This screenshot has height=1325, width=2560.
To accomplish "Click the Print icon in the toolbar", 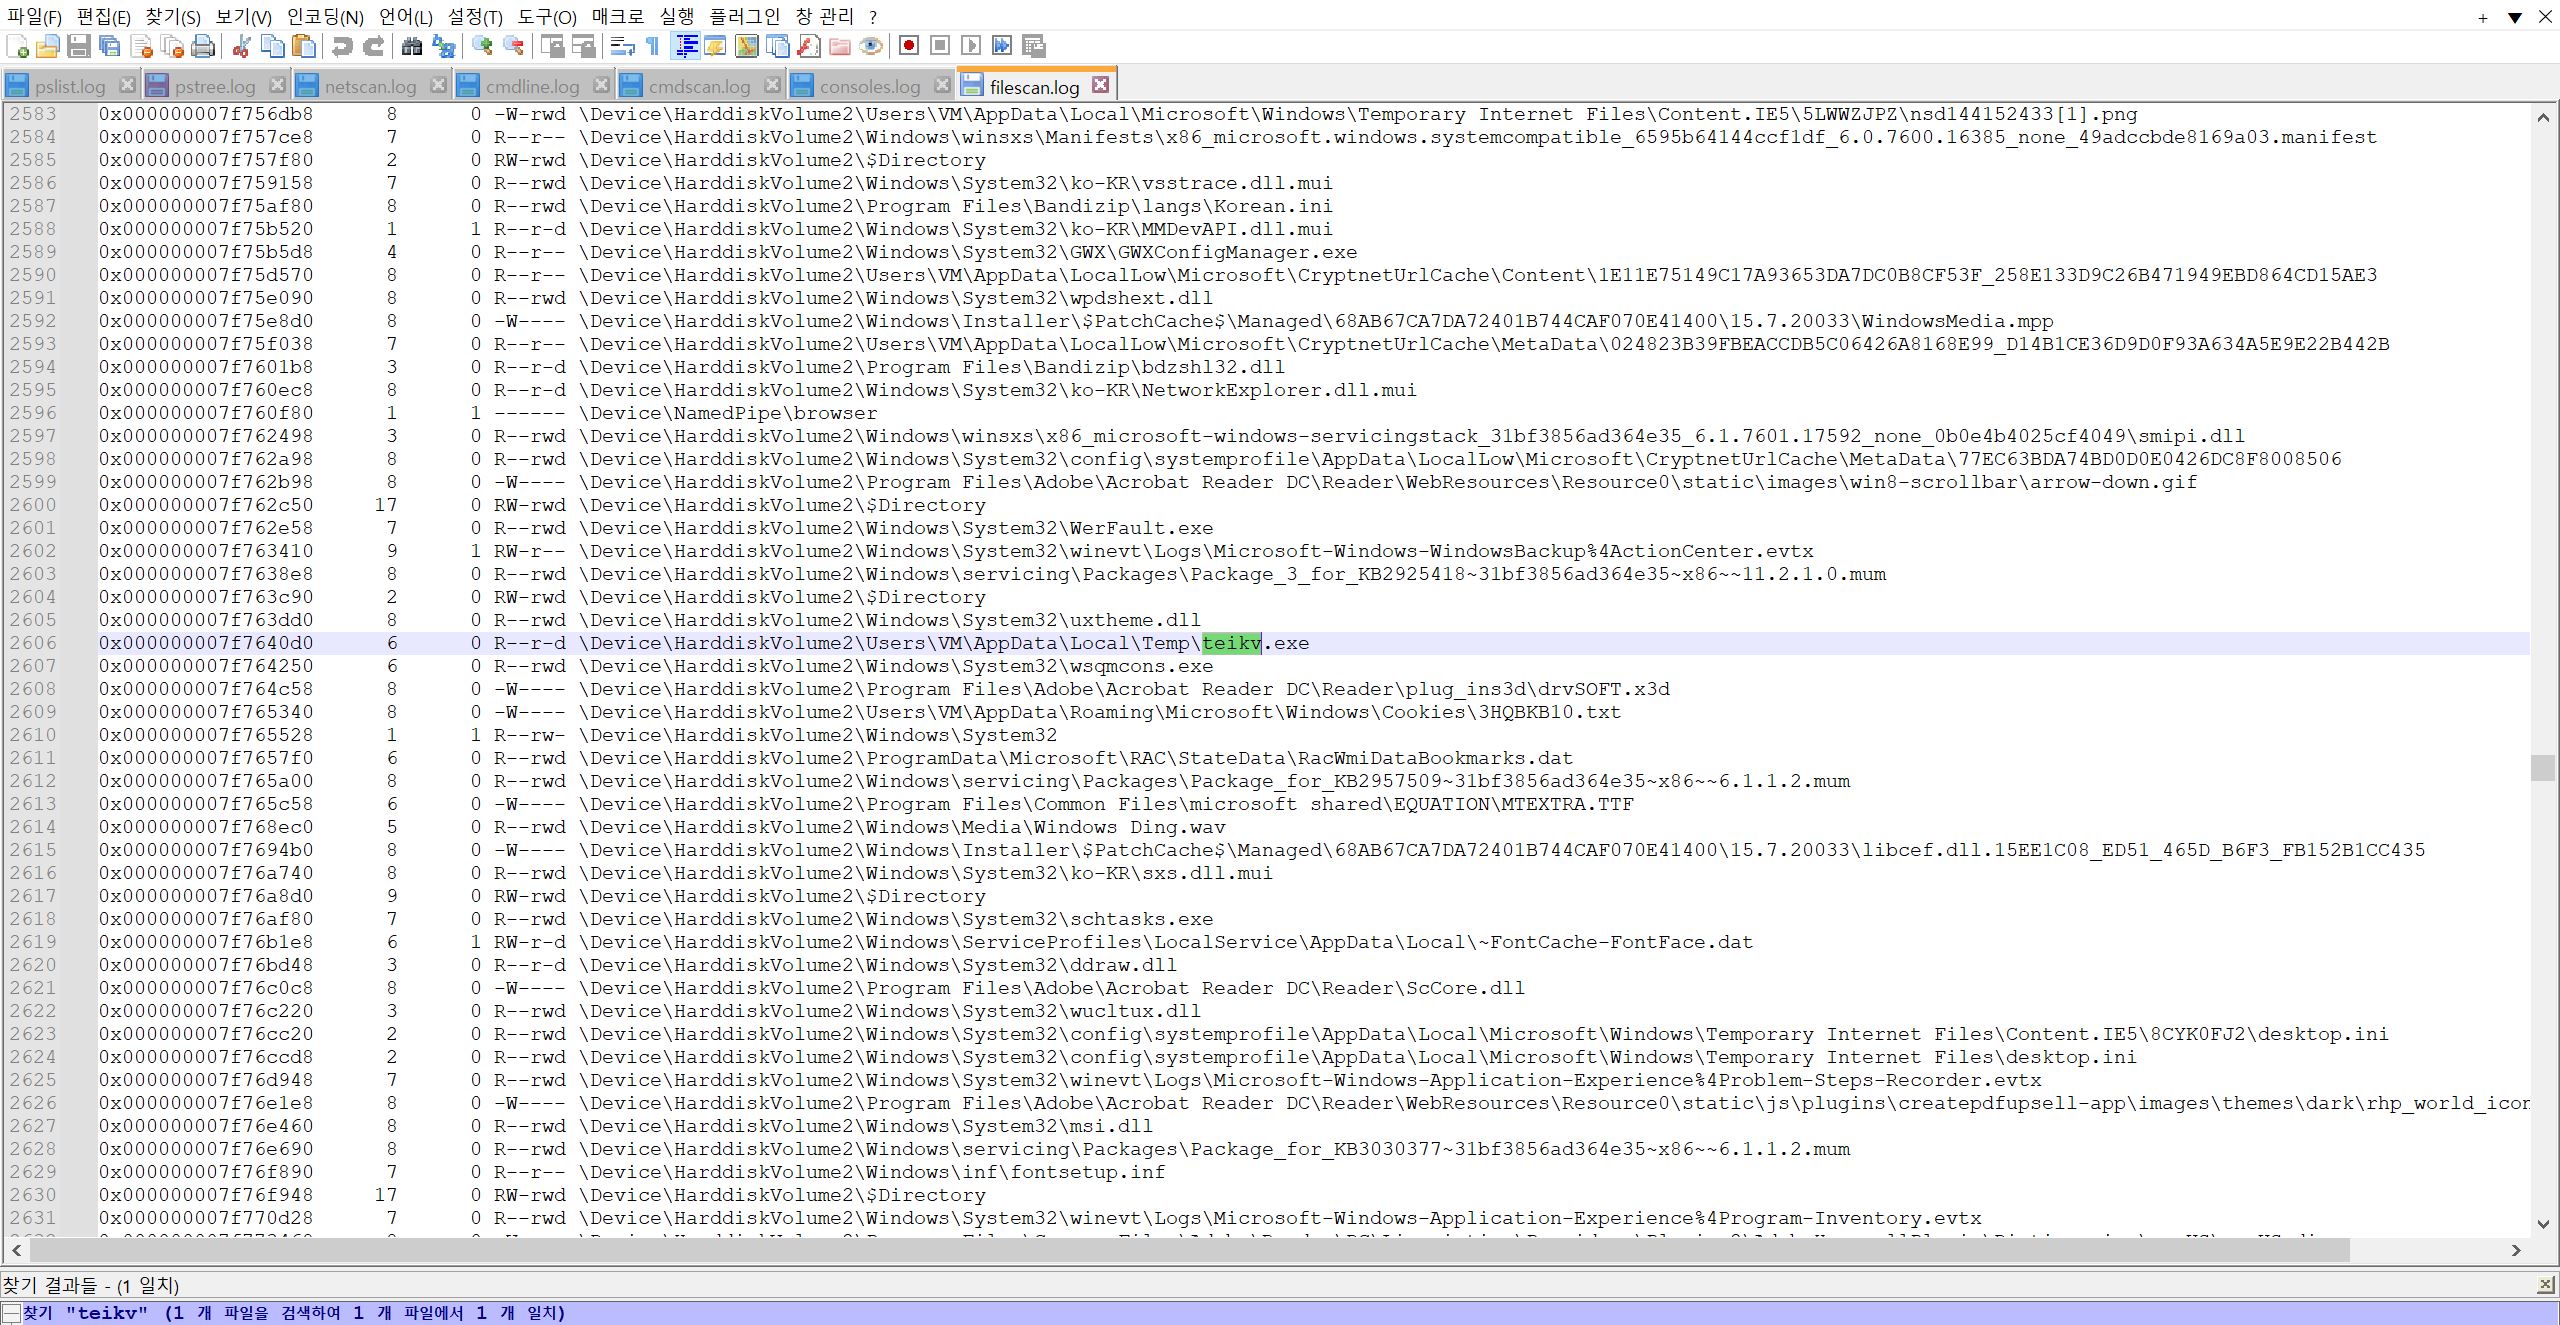I will [203, 46].
